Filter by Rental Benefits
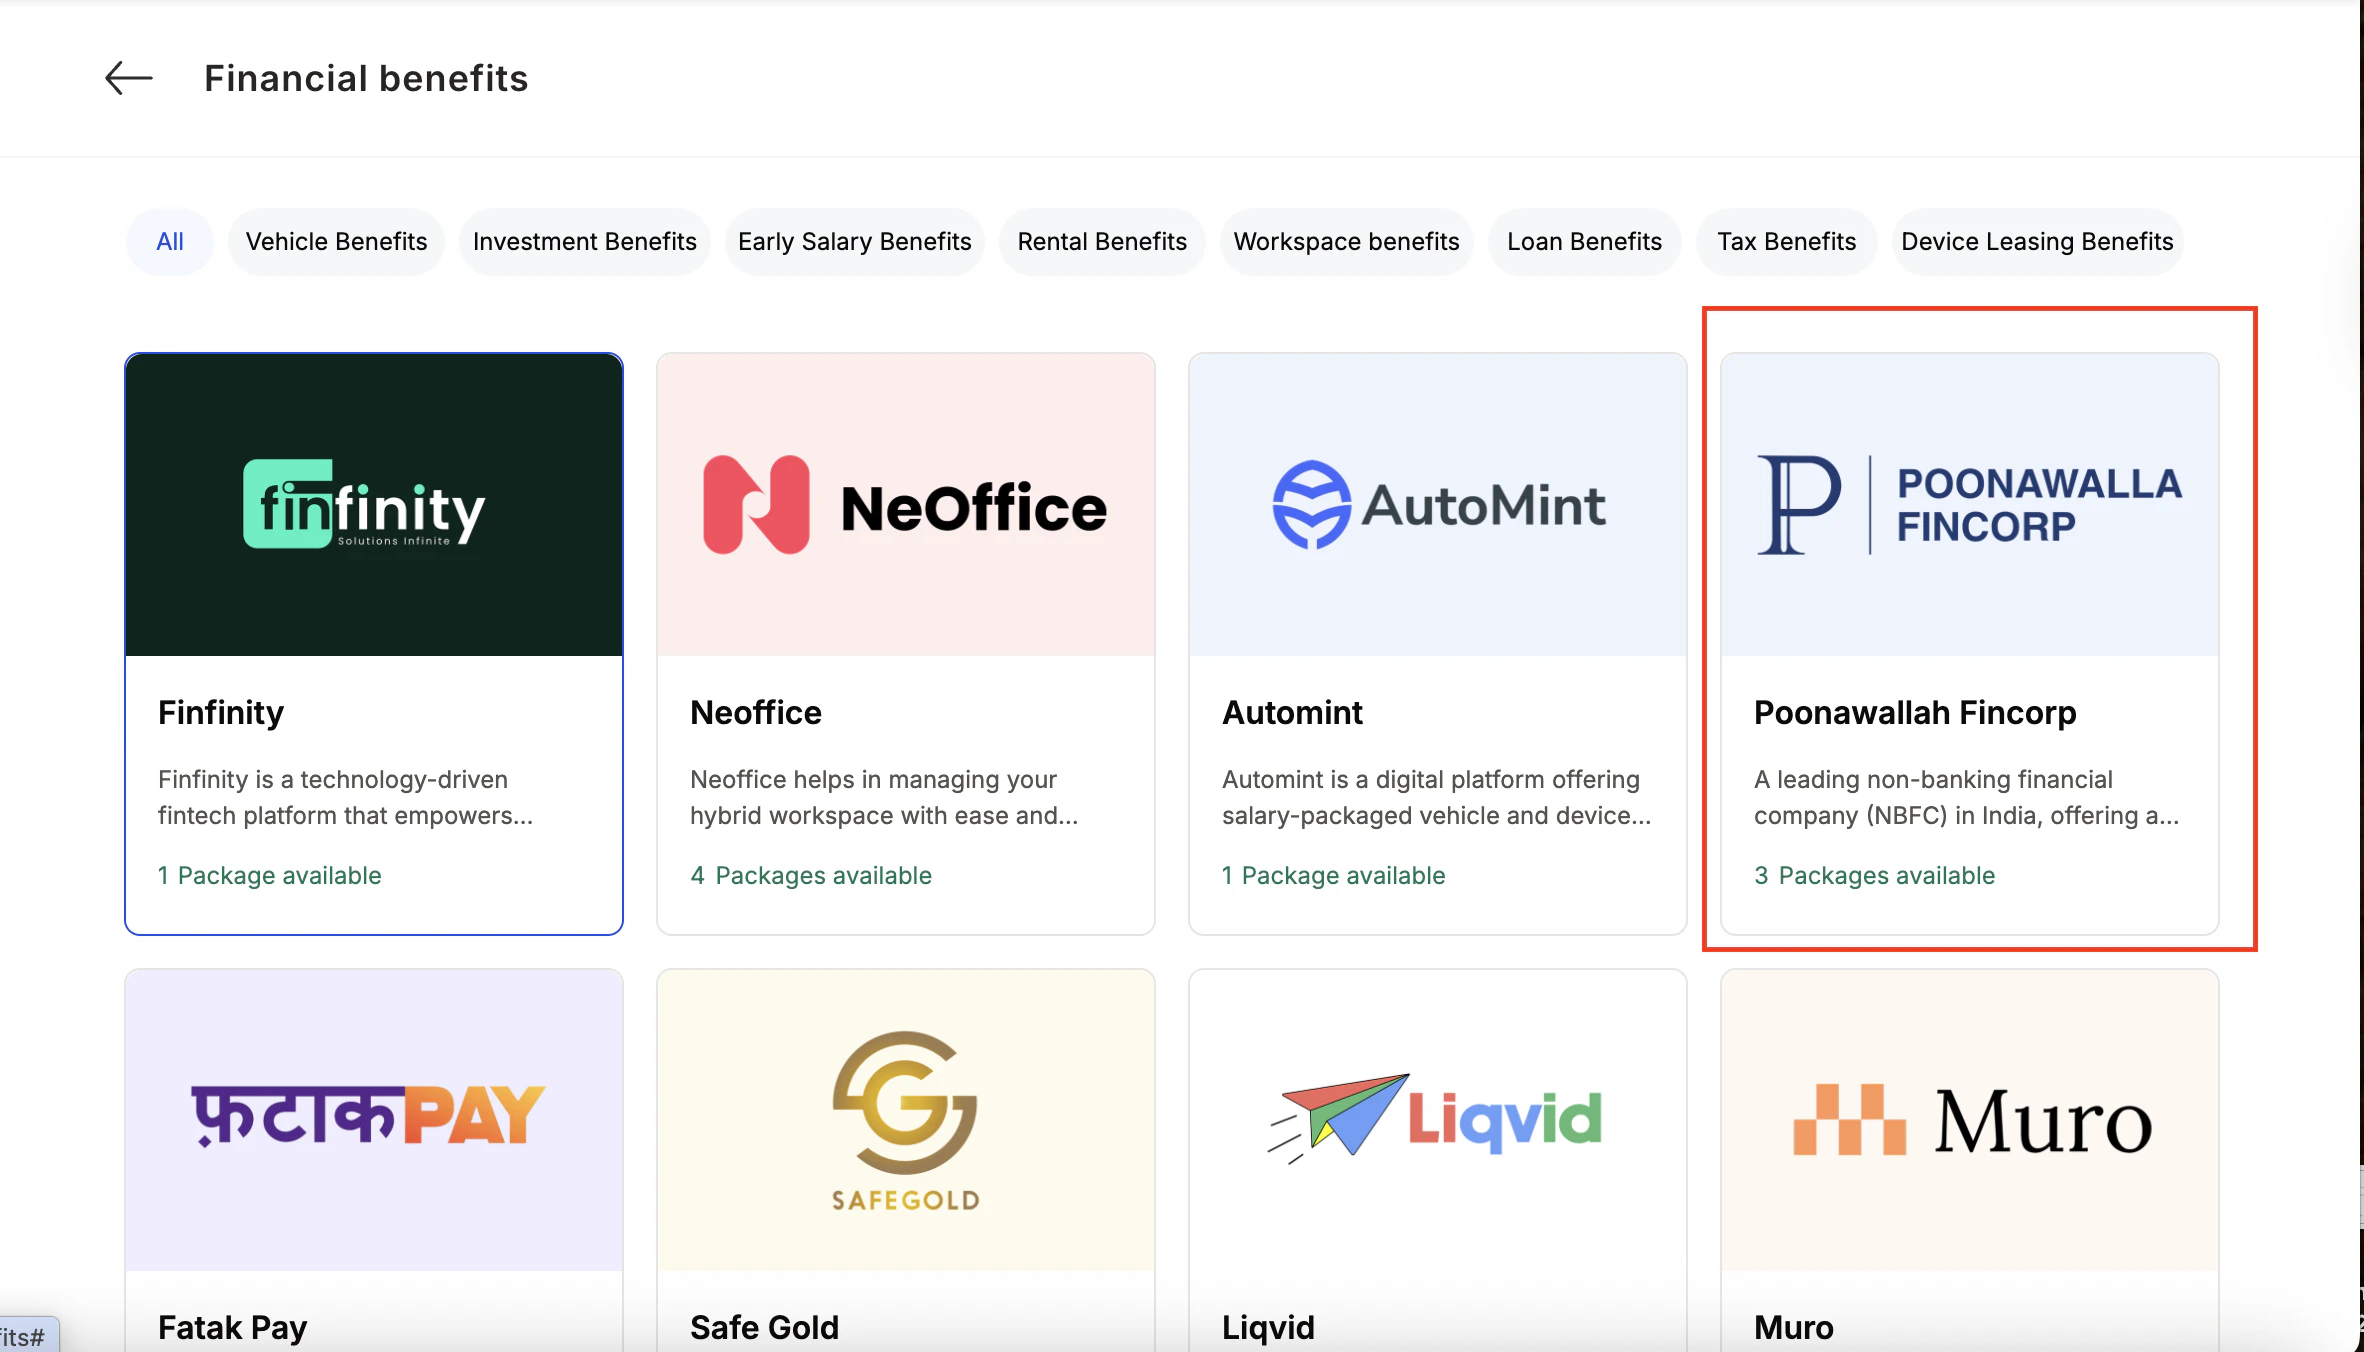This screenshot has width=2364, height=1352. pos(1102,242)
